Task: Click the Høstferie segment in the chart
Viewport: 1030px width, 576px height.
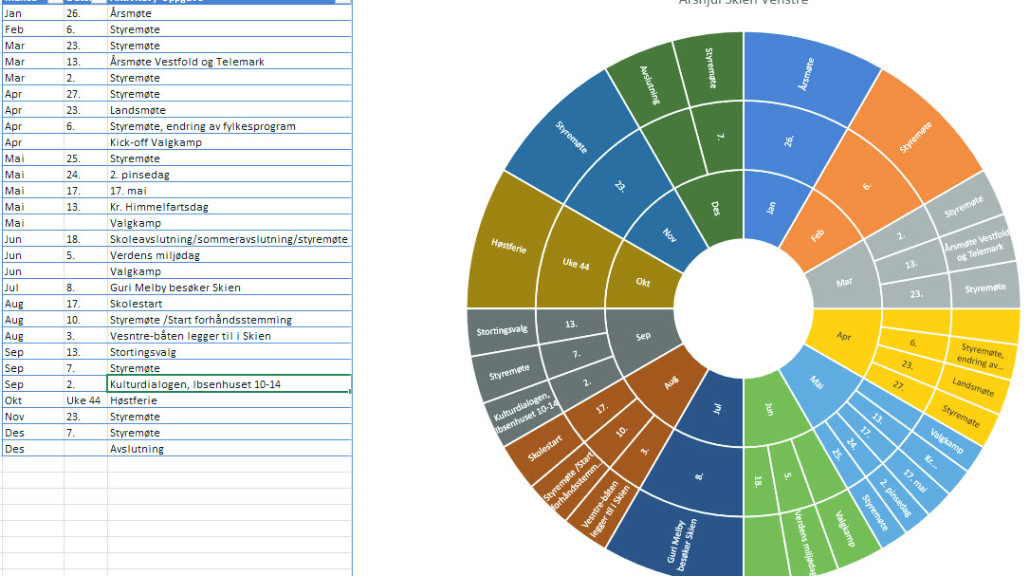Action: pos(508,246)
